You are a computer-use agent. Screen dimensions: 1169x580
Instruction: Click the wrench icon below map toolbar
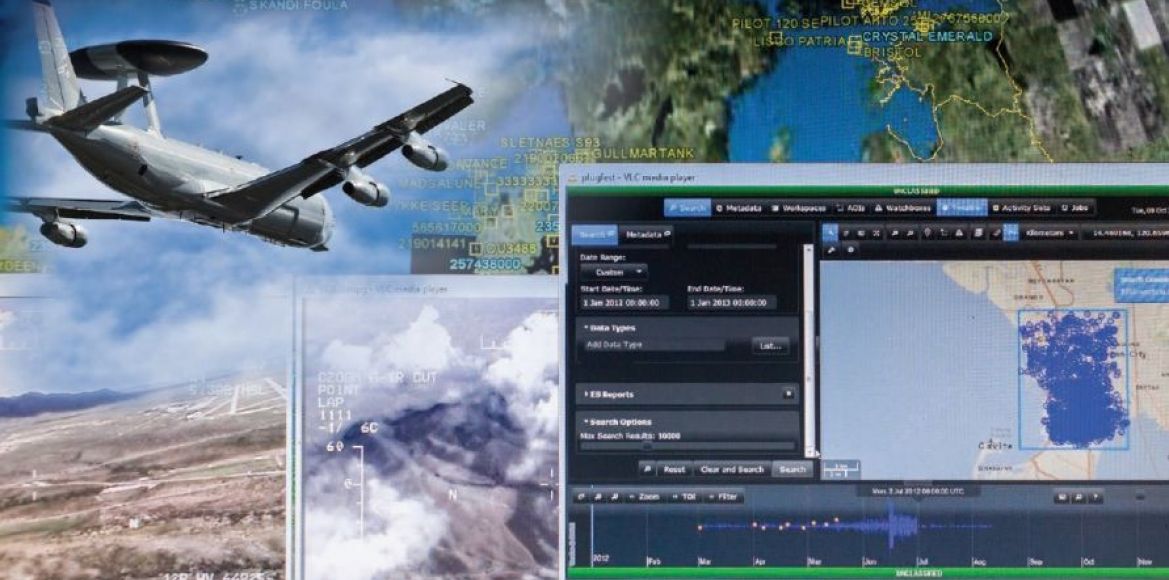click(x=831, y=249)
